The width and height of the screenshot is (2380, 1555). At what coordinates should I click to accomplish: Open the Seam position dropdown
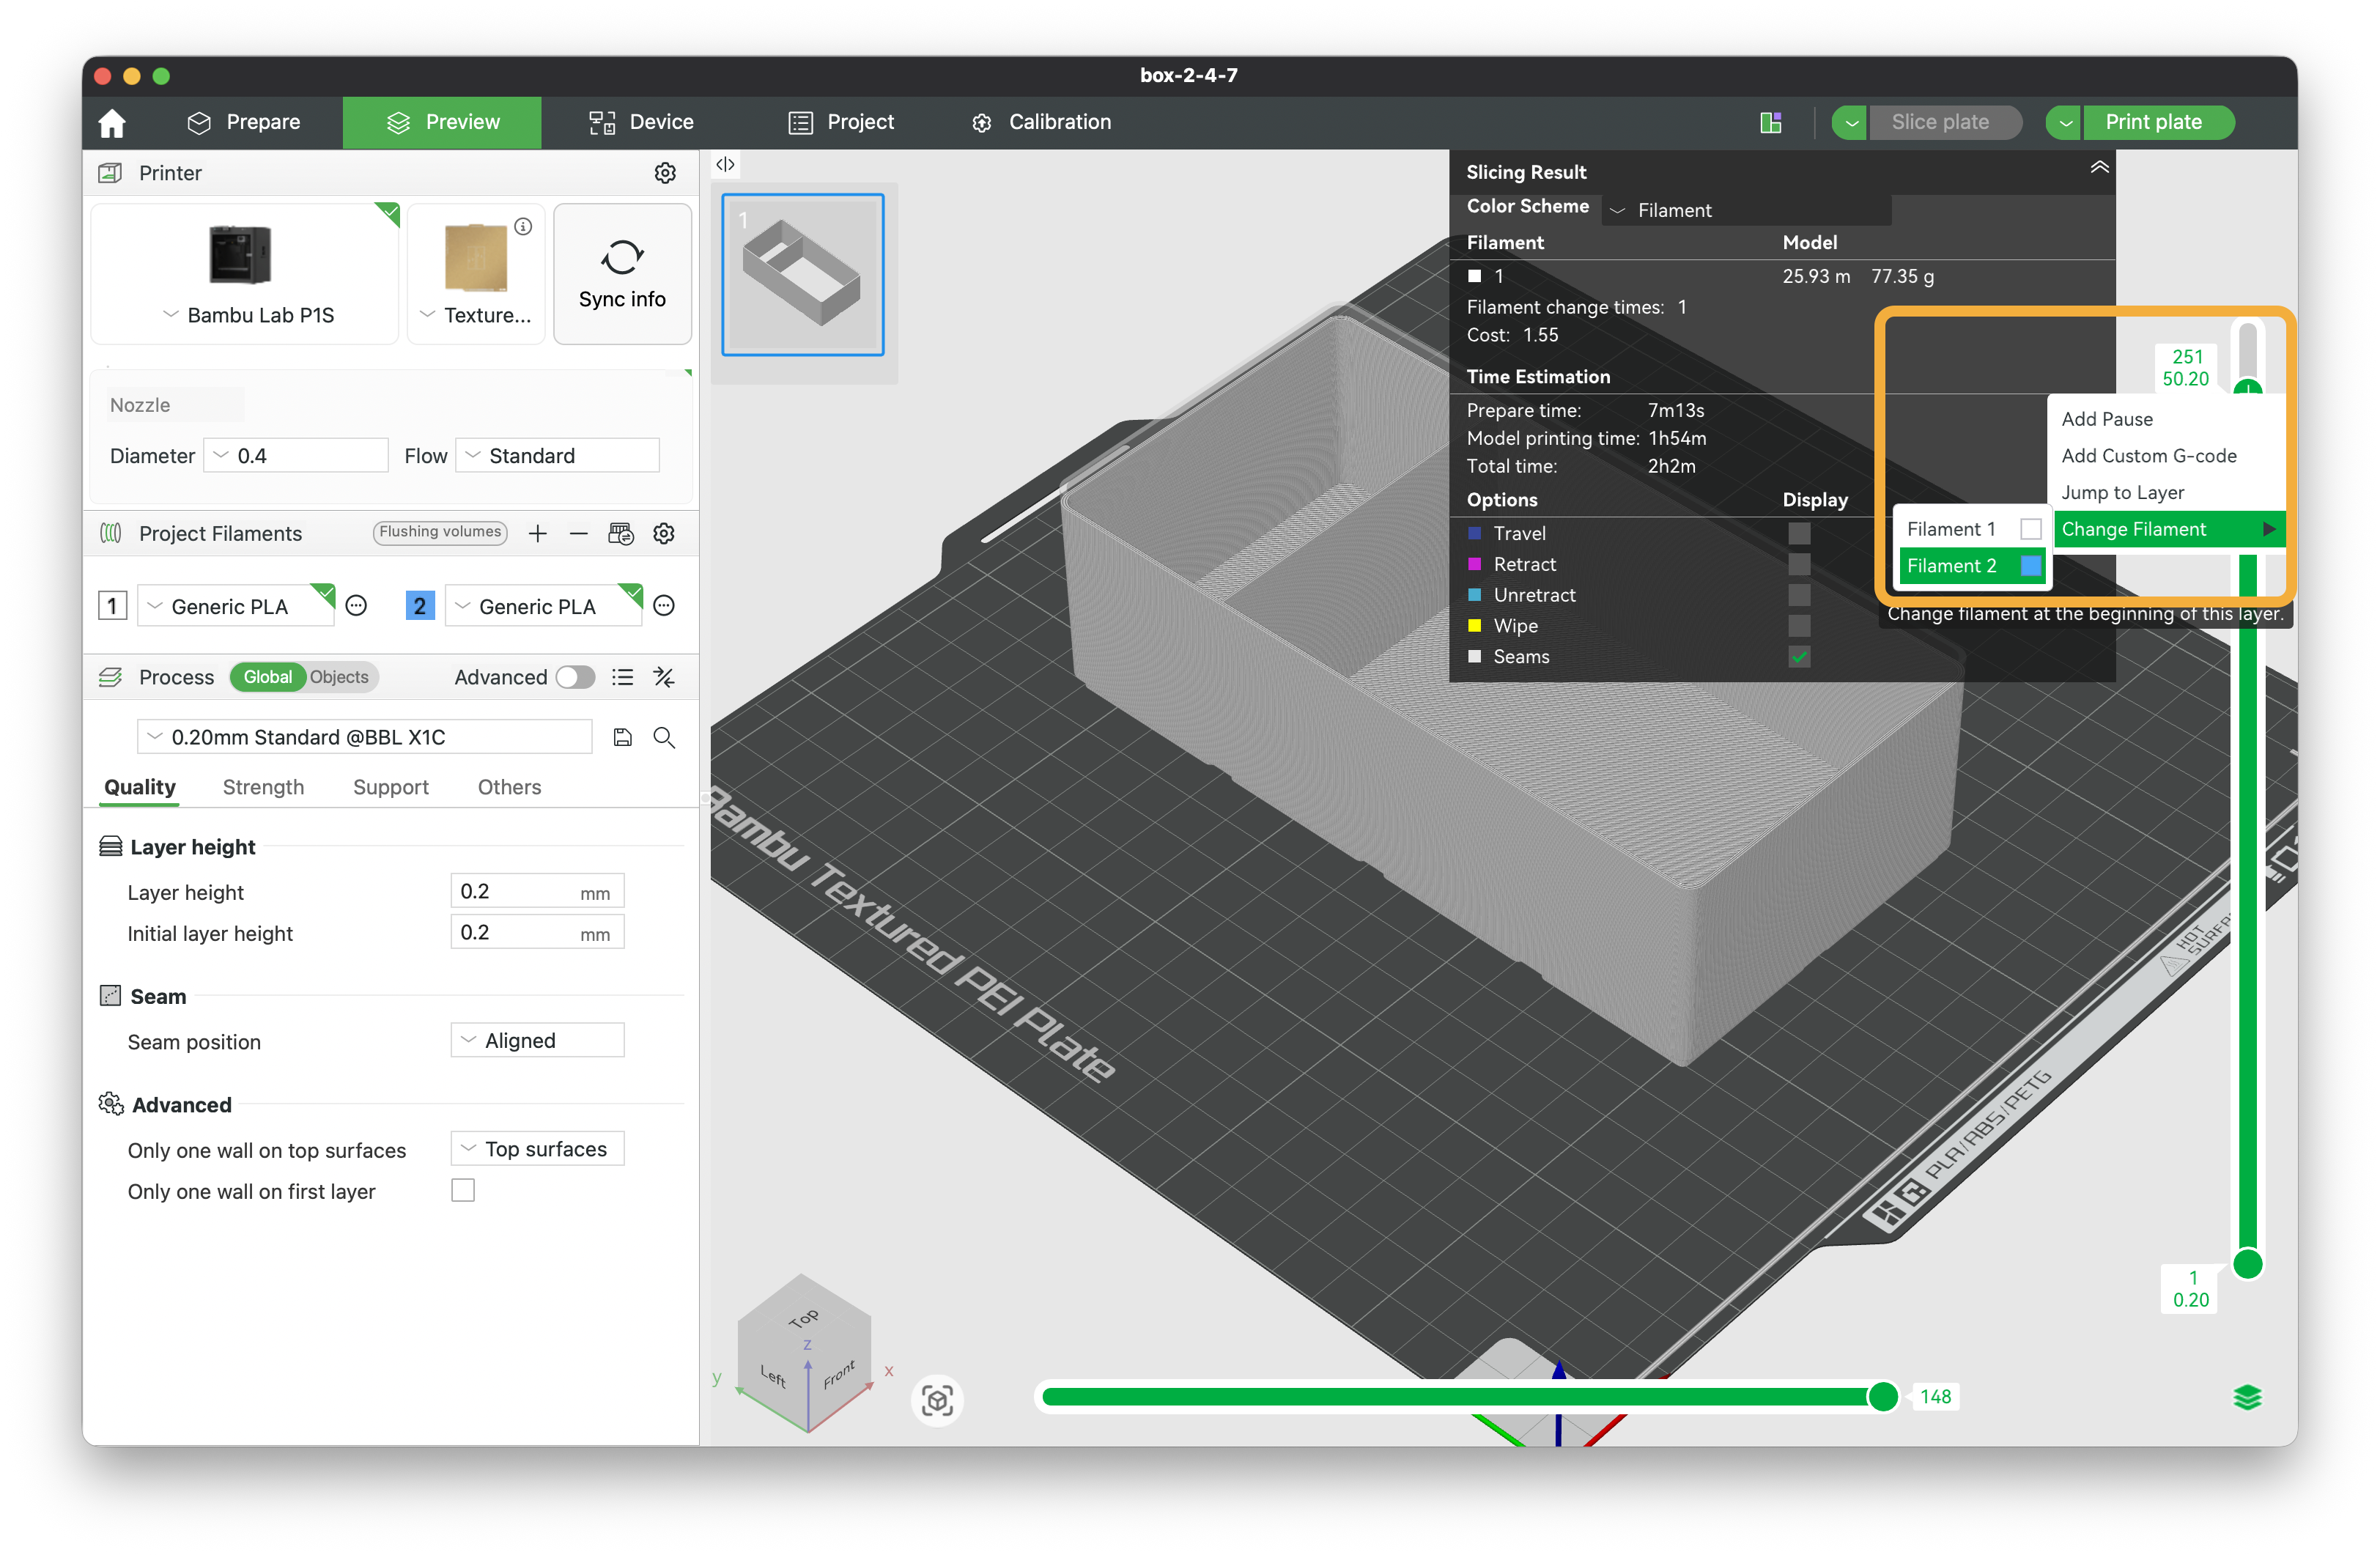537,1040
